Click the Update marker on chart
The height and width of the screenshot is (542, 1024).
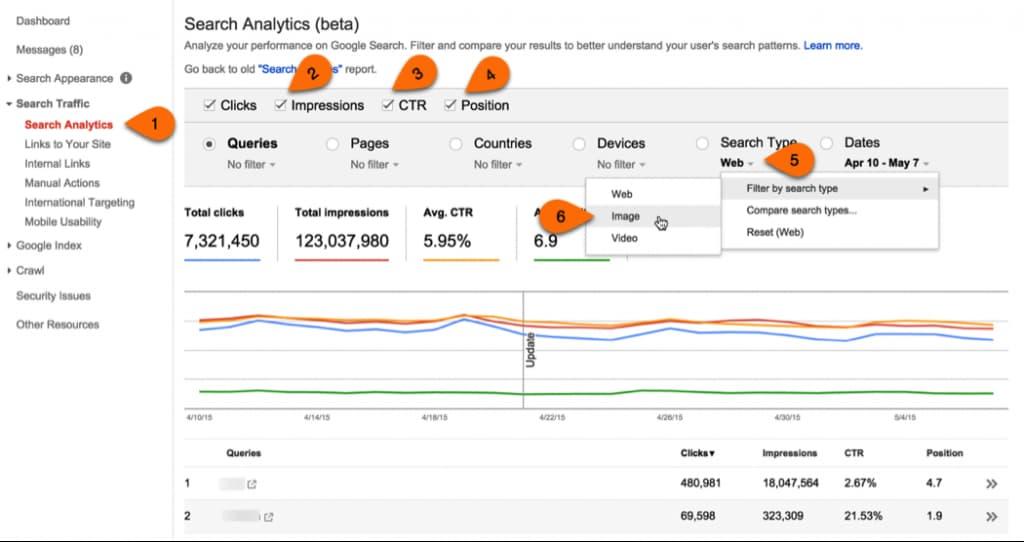530,350
